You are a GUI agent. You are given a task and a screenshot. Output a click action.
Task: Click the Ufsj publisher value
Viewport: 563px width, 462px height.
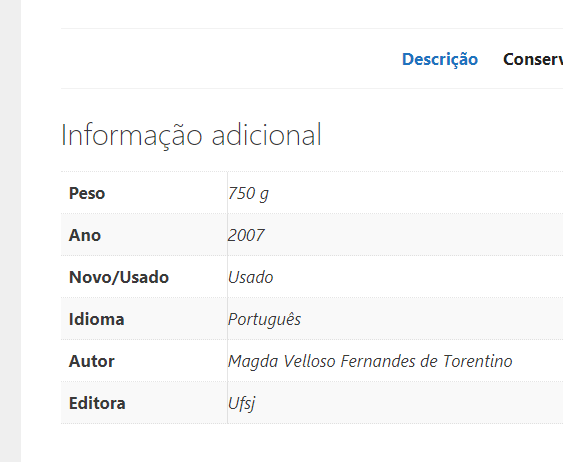click(x=242, y=403)
